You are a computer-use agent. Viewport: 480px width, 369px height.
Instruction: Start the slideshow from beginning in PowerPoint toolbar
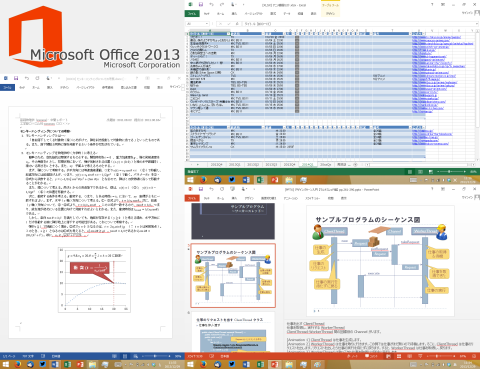233,189
